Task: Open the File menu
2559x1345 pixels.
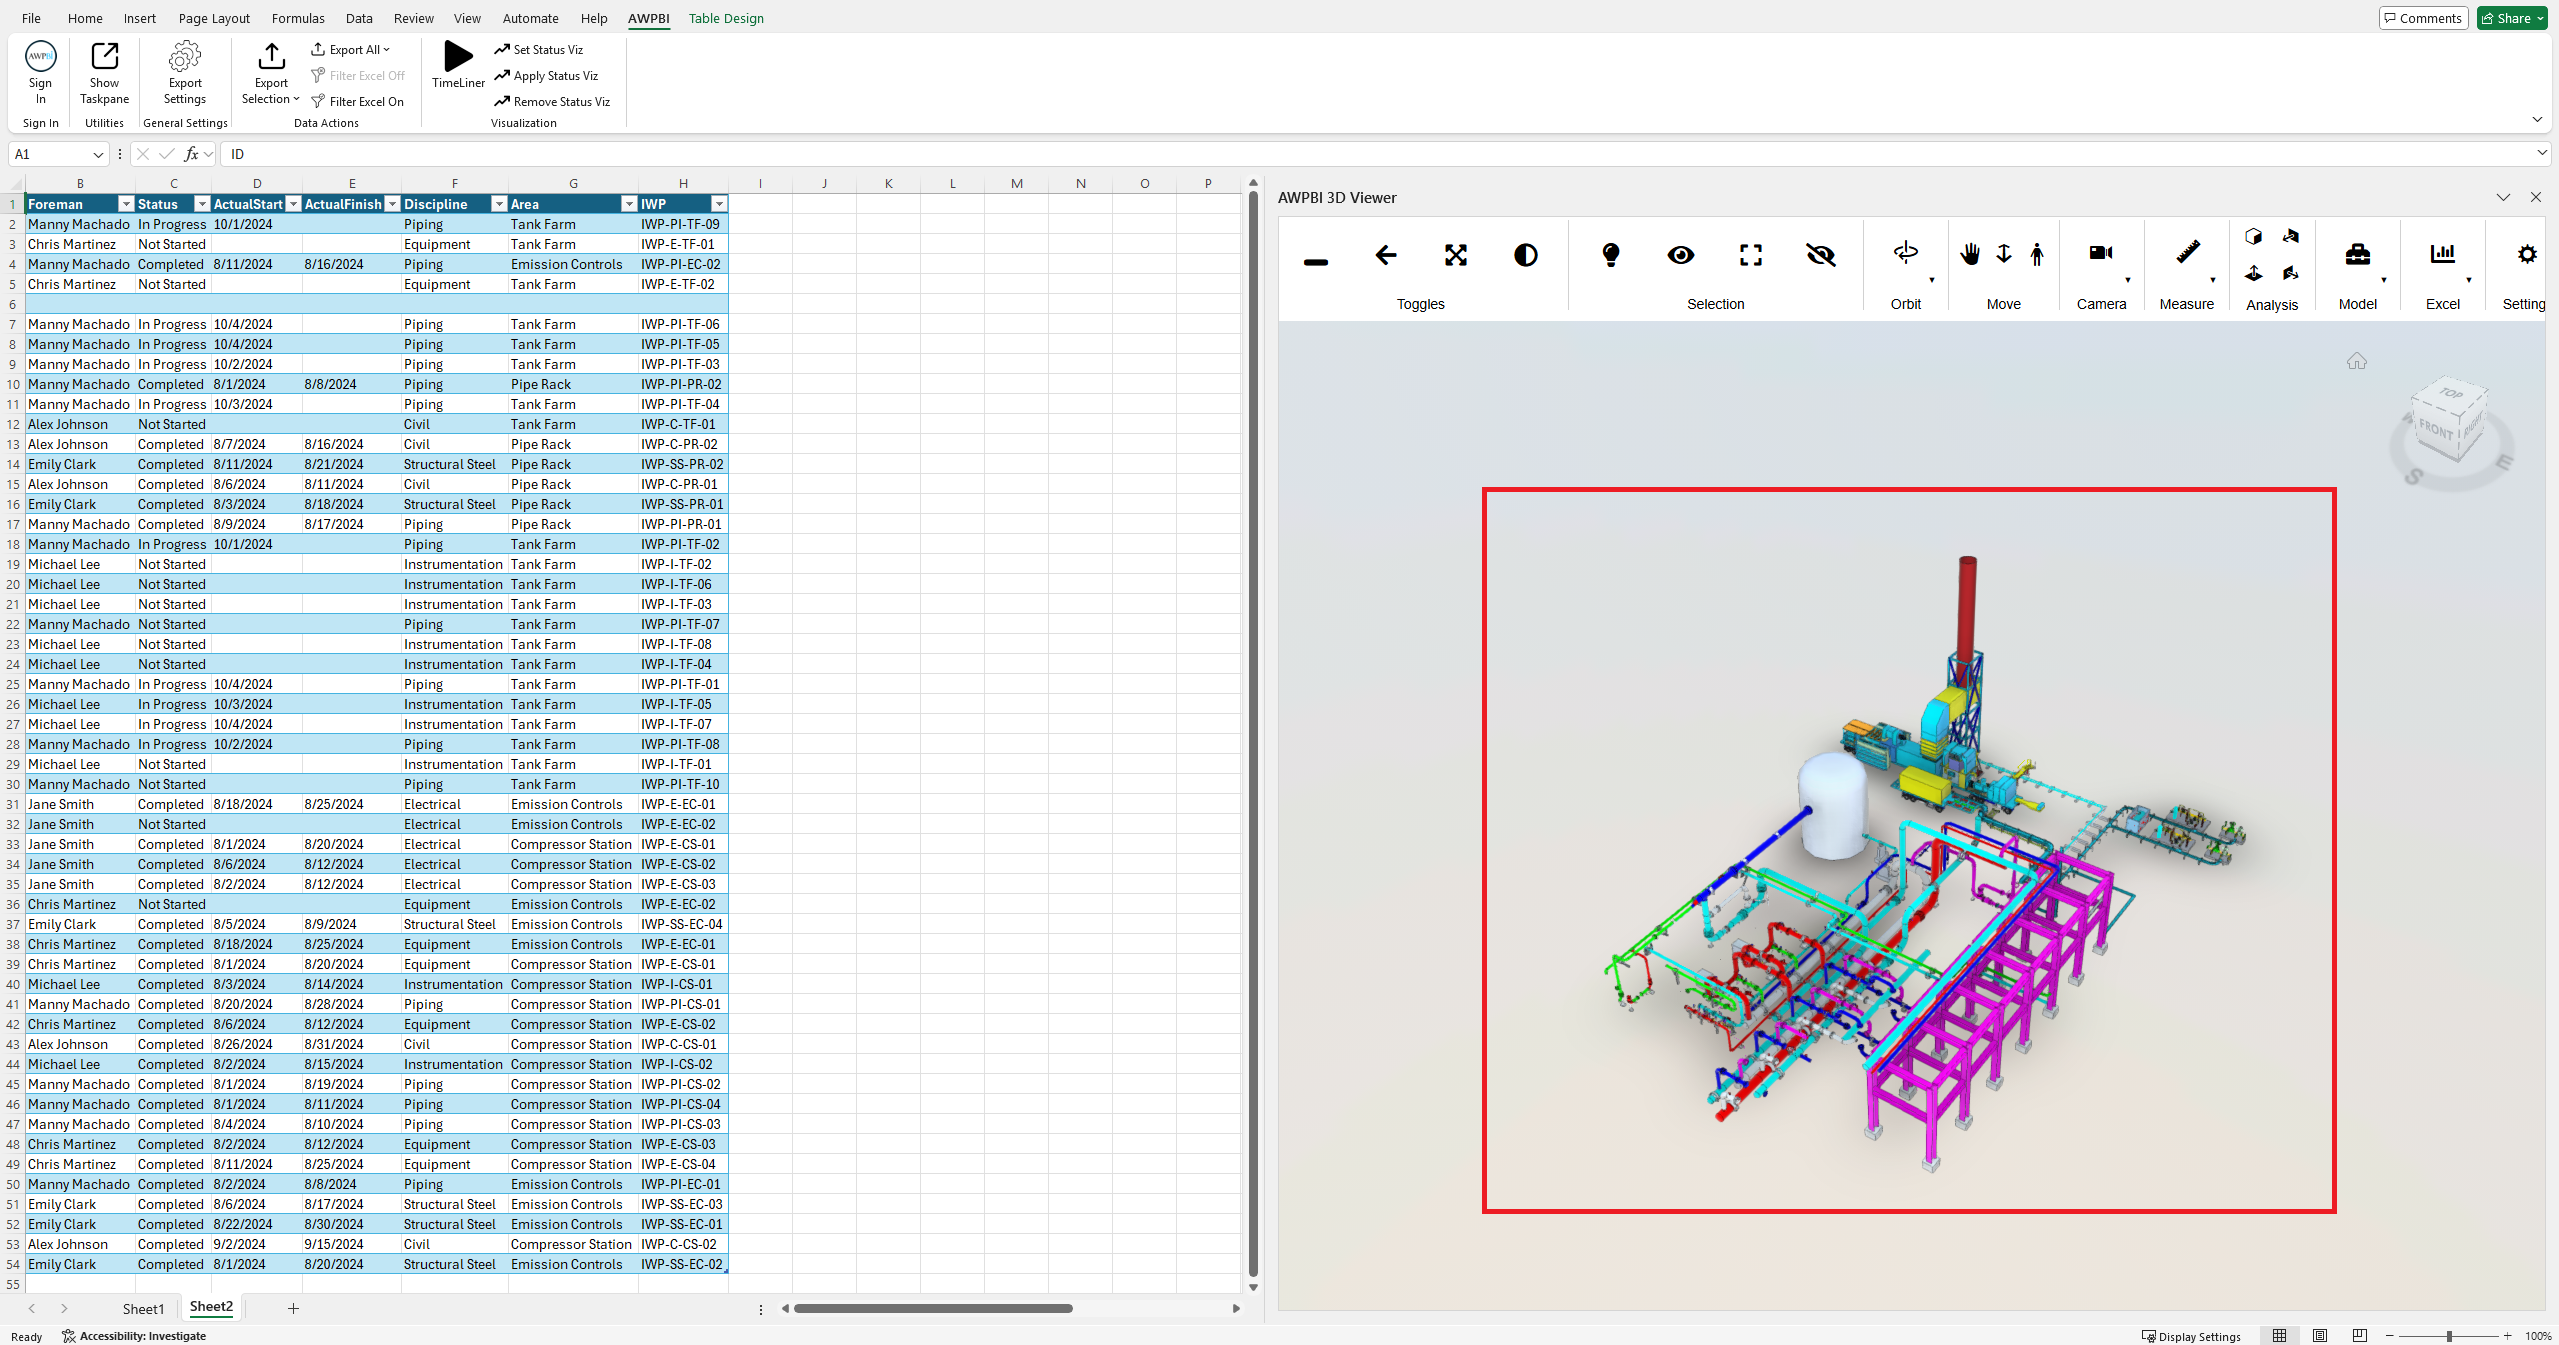Action: 31,18
